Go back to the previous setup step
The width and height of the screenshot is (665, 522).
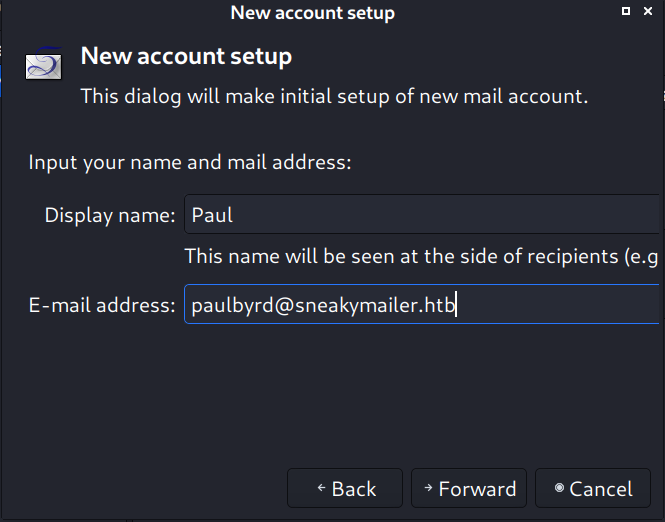click(x=345, y=489)
